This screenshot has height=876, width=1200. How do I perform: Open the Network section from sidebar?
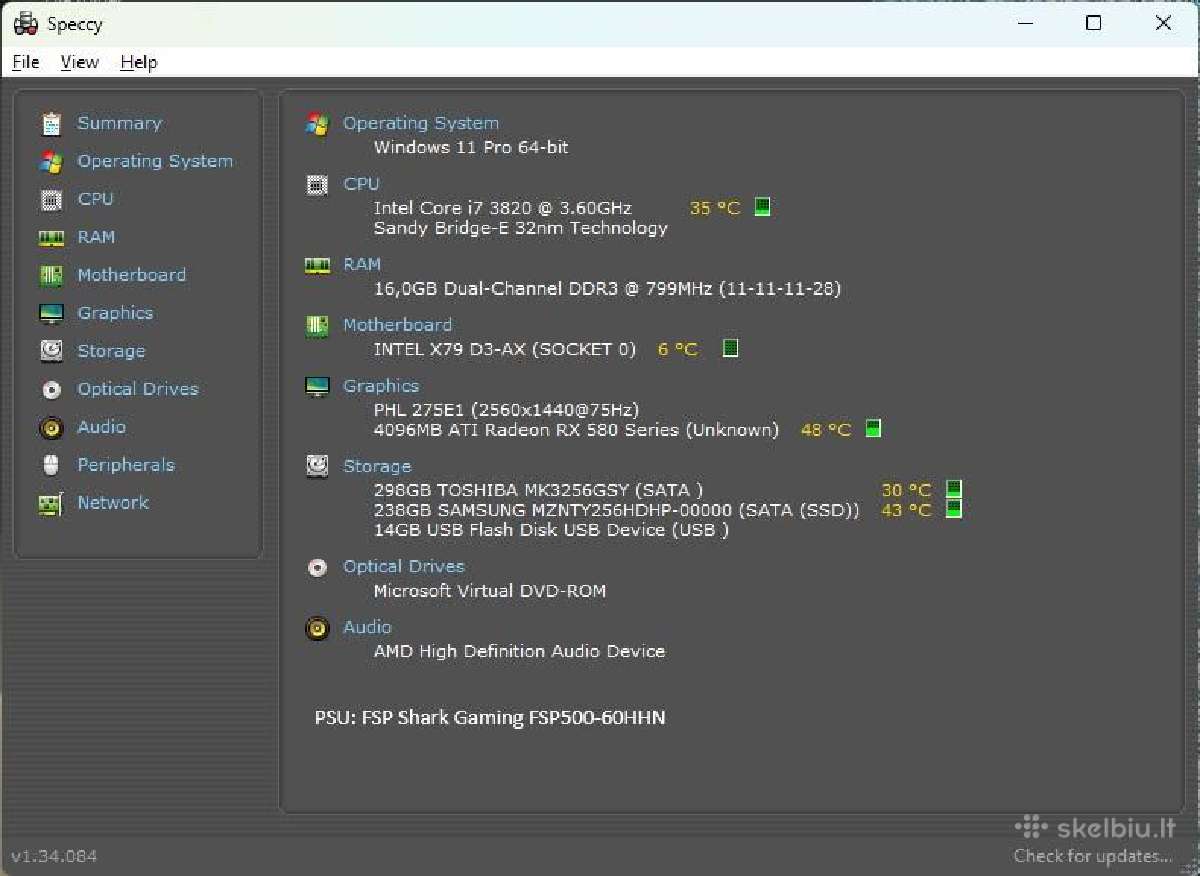(x=113, y=503)
